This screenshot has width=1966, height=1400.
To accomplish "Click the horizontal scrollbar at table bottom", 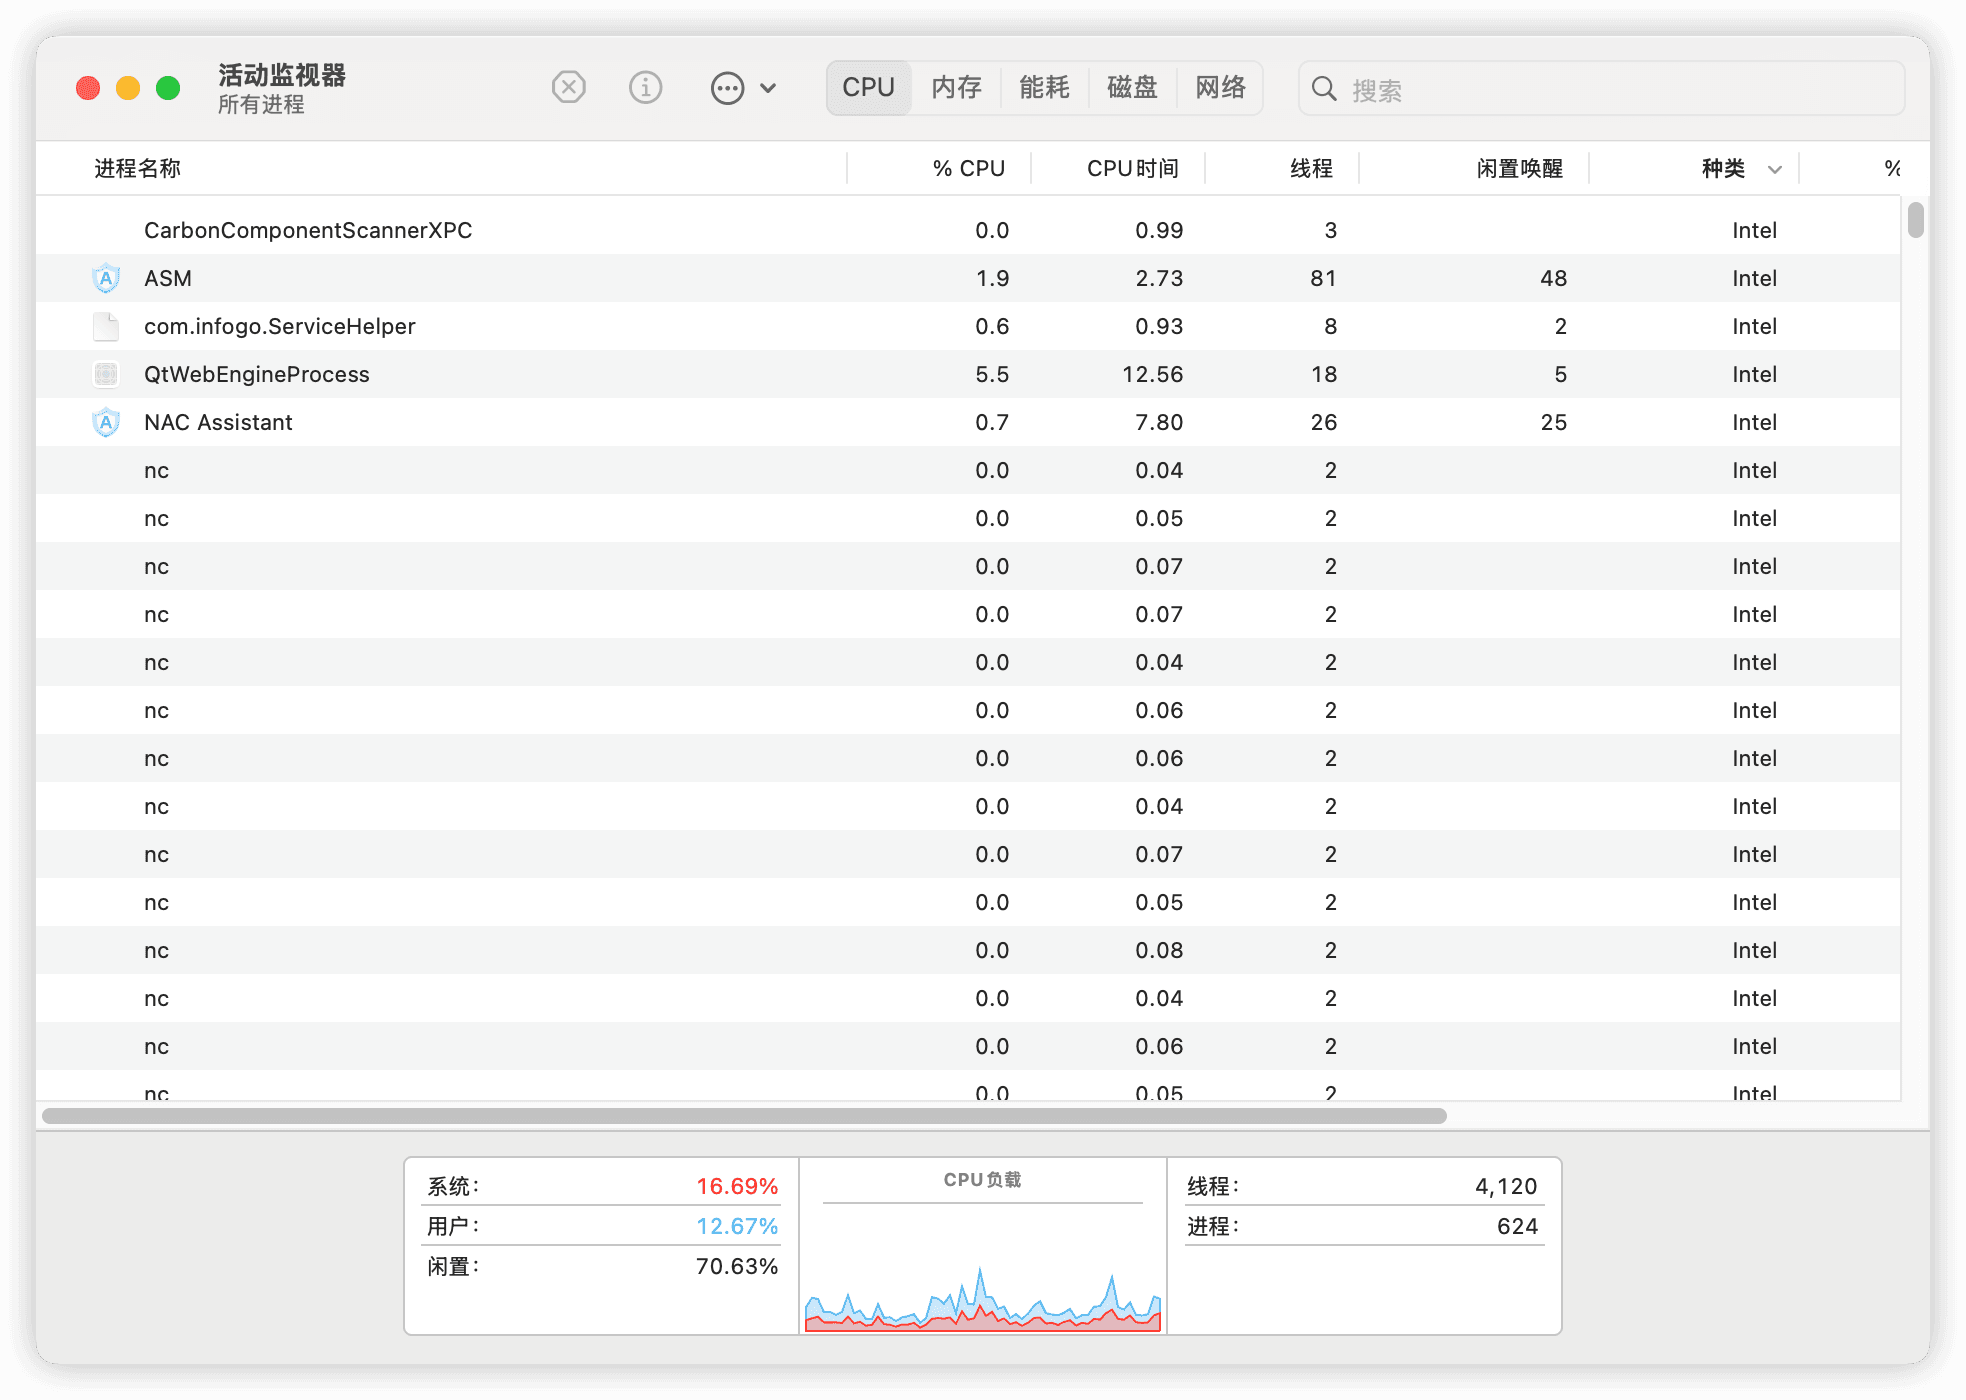I will click(744, 1116).
